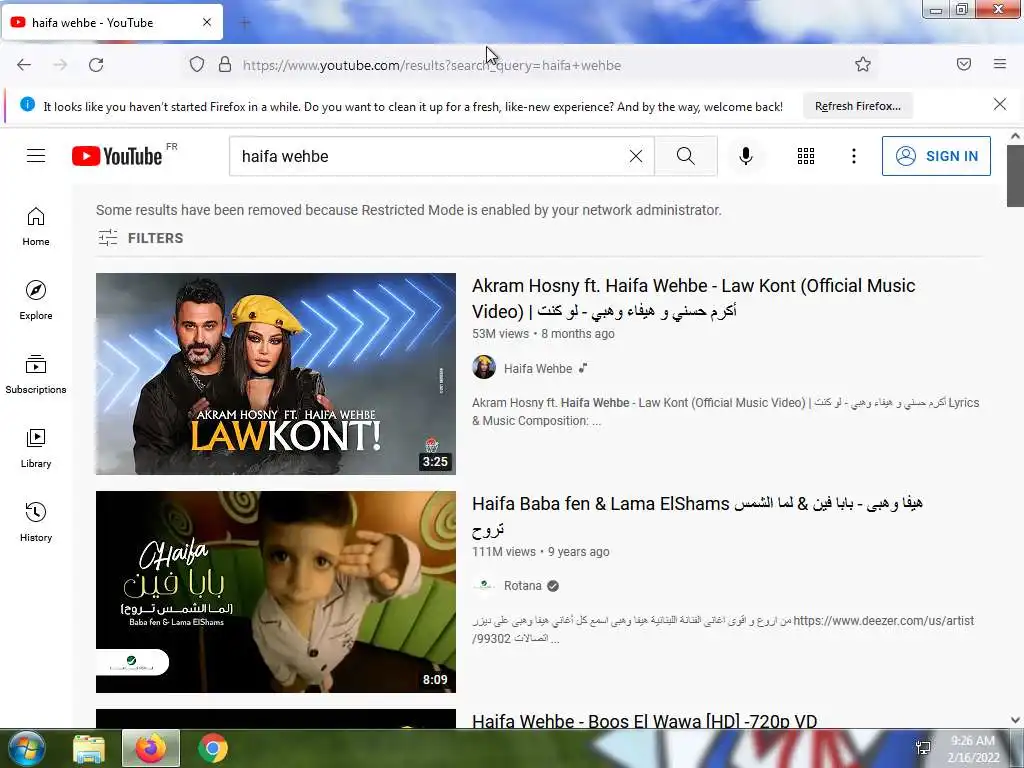Open the Boos El Wawa video title

(x=645, y=721)
